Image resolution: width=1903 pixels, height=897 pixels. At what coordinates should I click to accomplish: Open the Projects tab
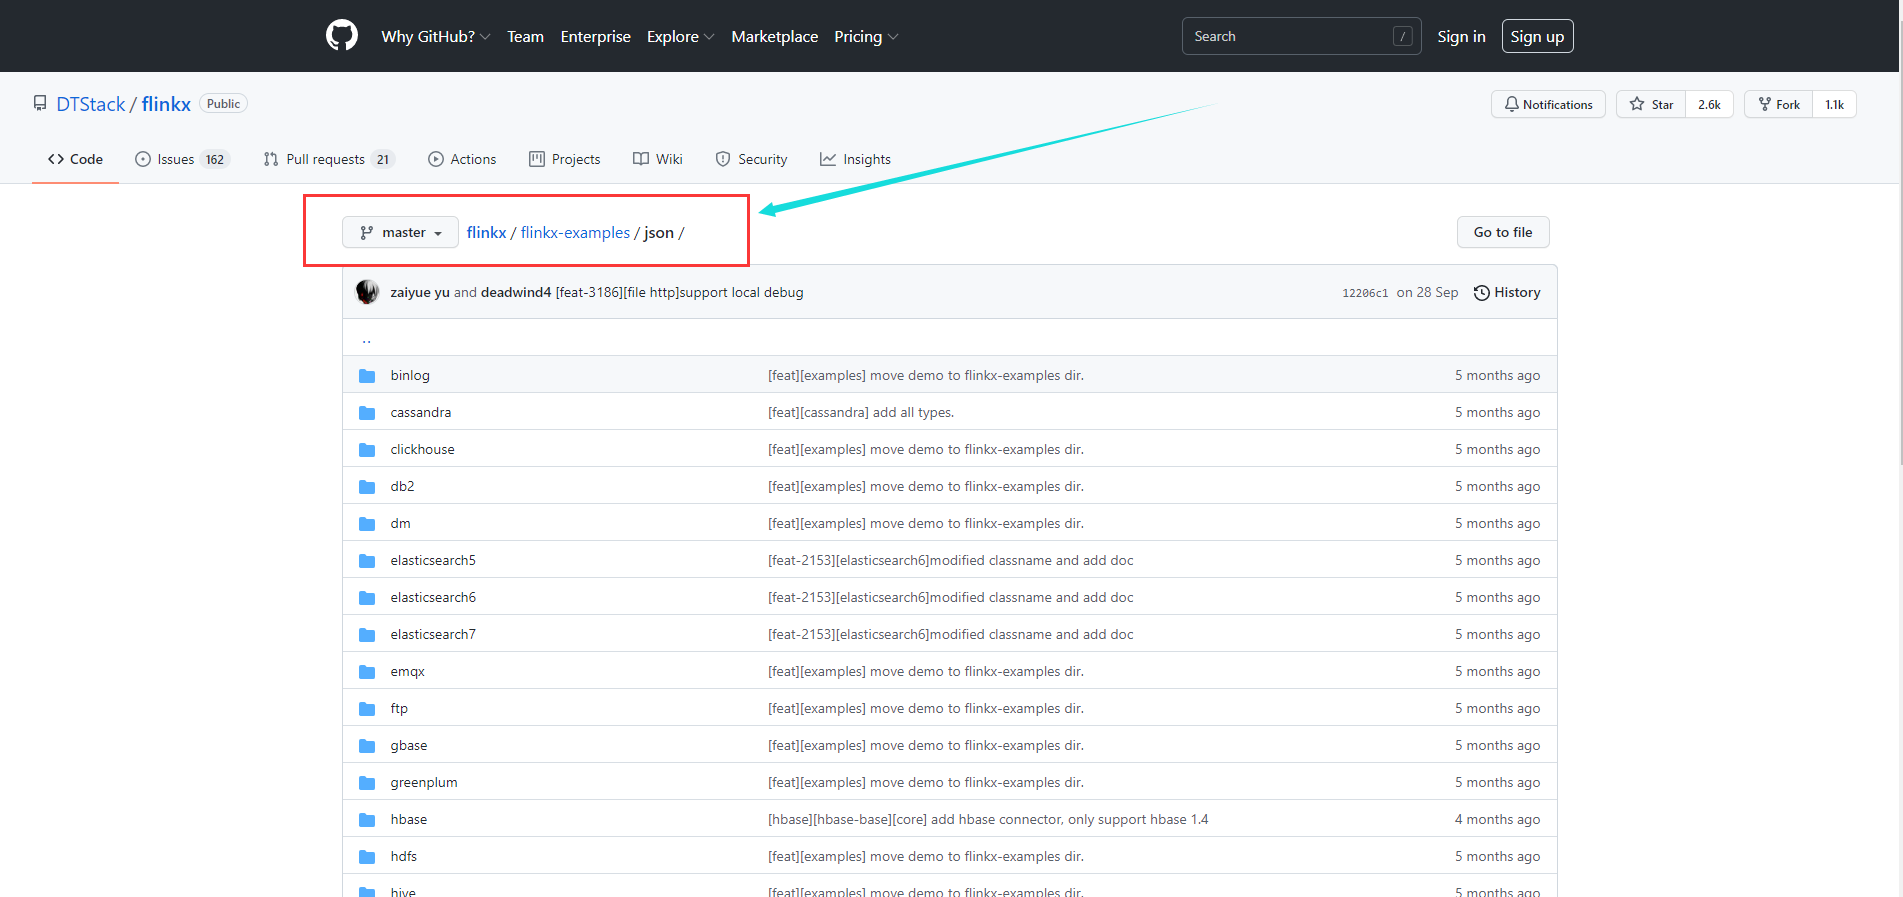coord(565,159)
